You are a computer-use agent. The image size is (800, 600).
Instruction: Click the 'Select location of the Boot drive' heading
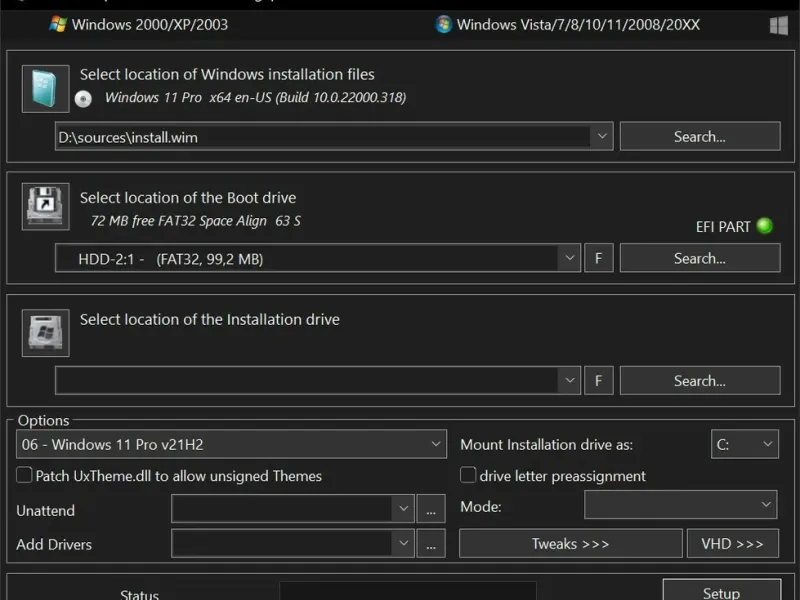coord(188,197)
